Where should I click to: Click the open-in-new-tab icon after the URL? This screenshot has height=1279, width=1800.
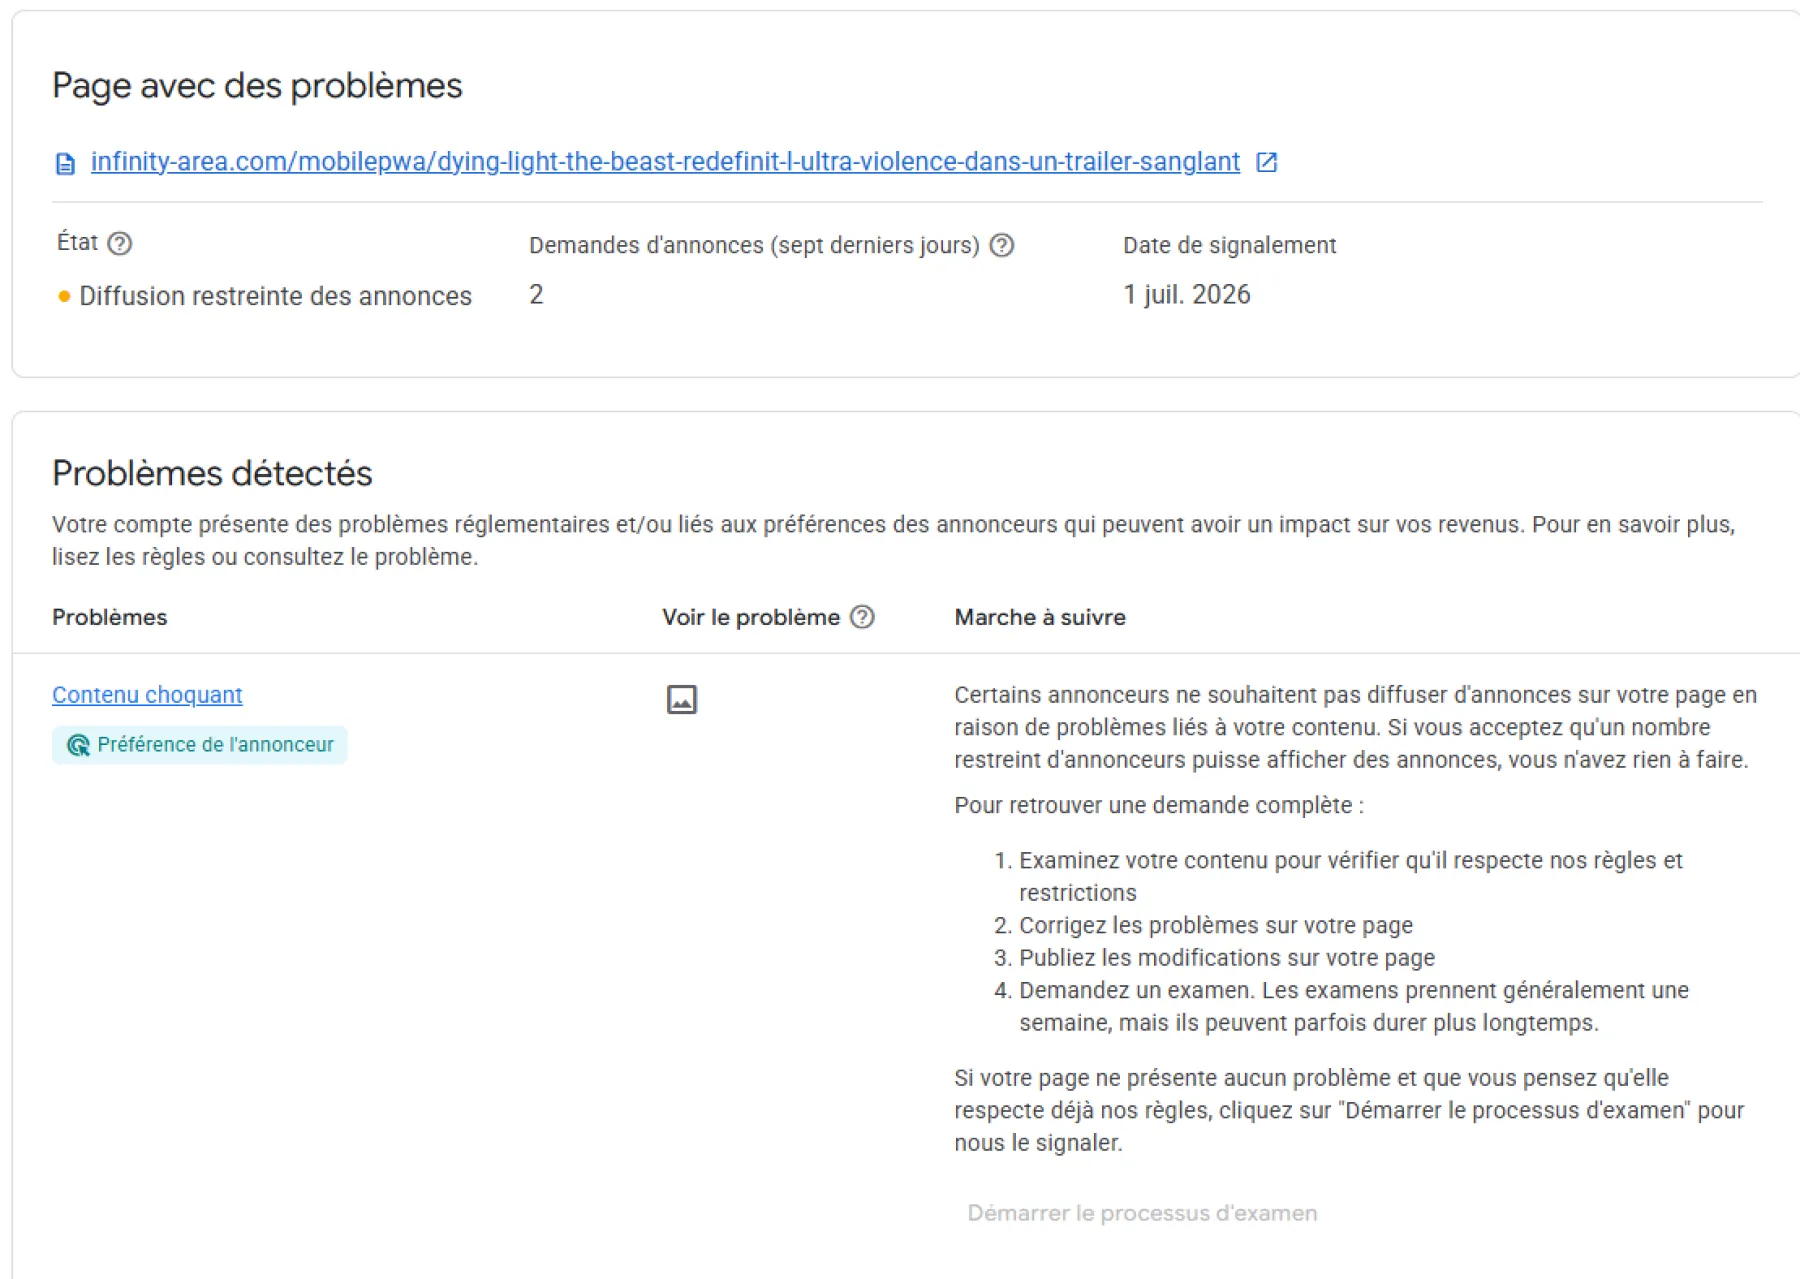1266,162
